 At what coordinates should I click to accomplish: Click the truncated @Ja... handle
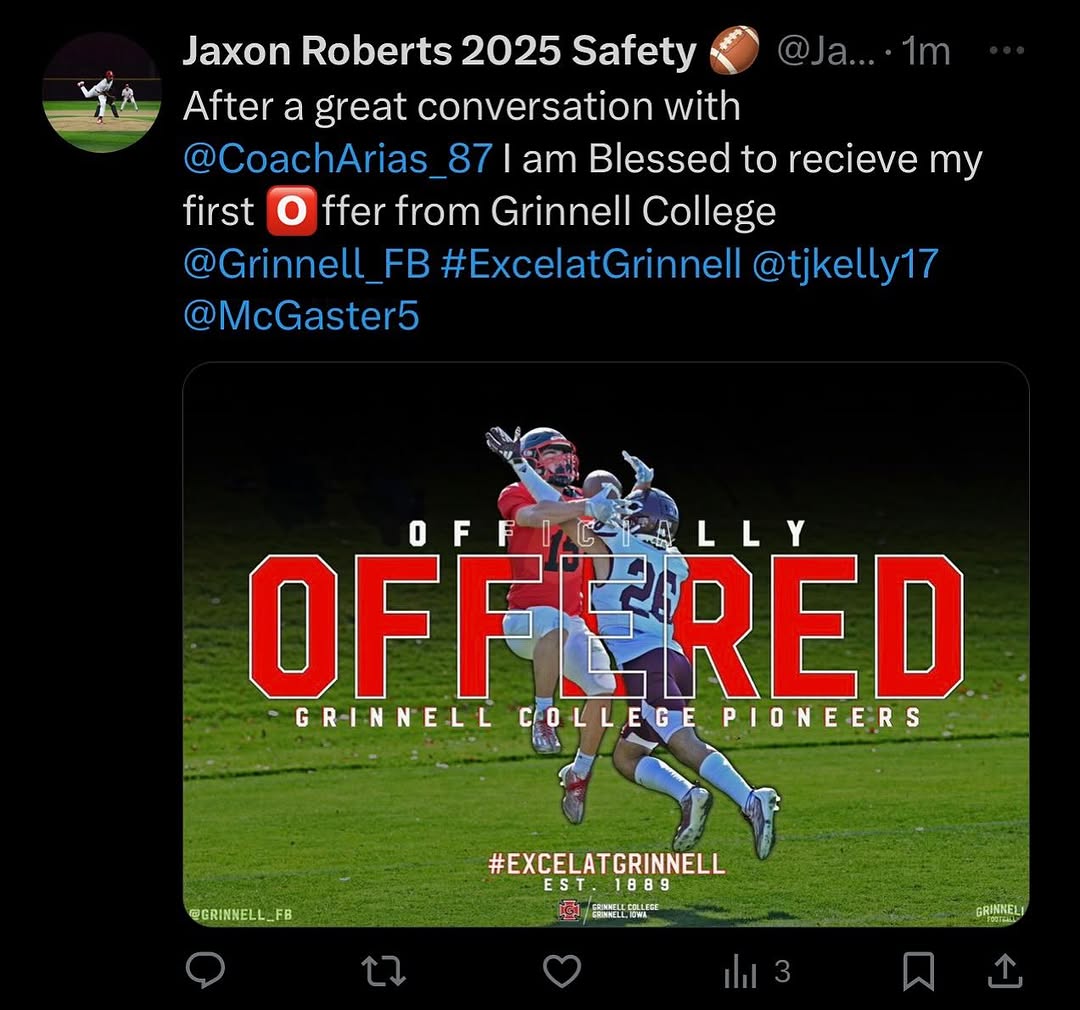(826, 51)
